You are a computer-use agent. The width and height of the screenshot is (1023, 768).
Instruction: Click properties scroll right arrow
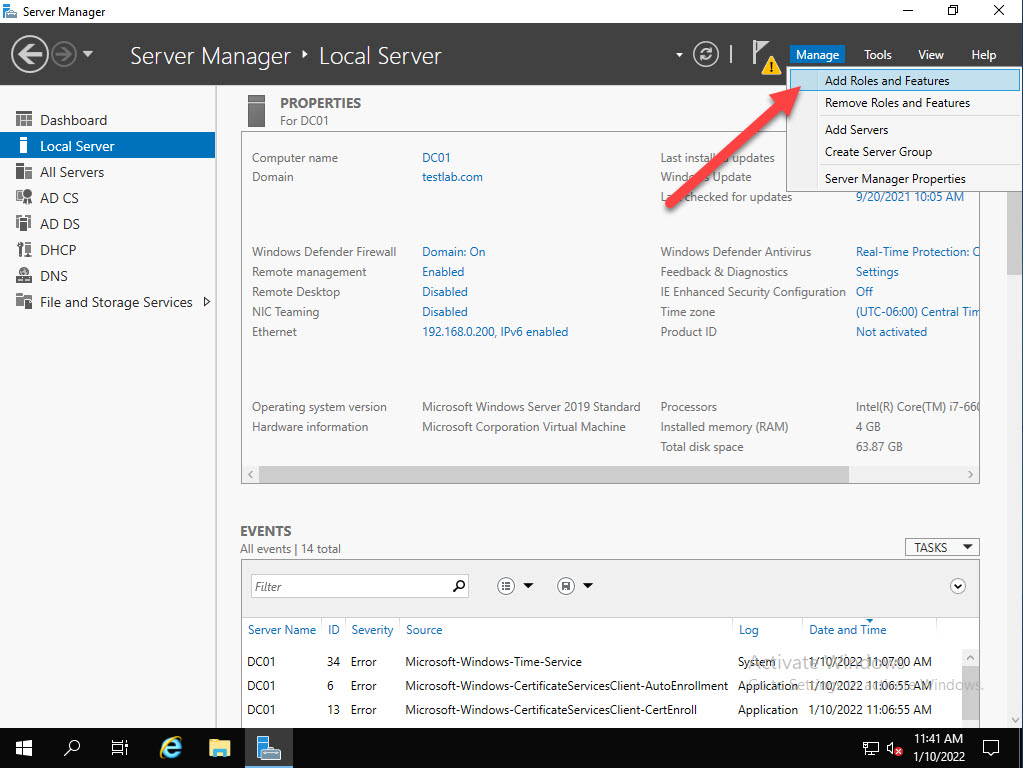[x=970, y=474]
